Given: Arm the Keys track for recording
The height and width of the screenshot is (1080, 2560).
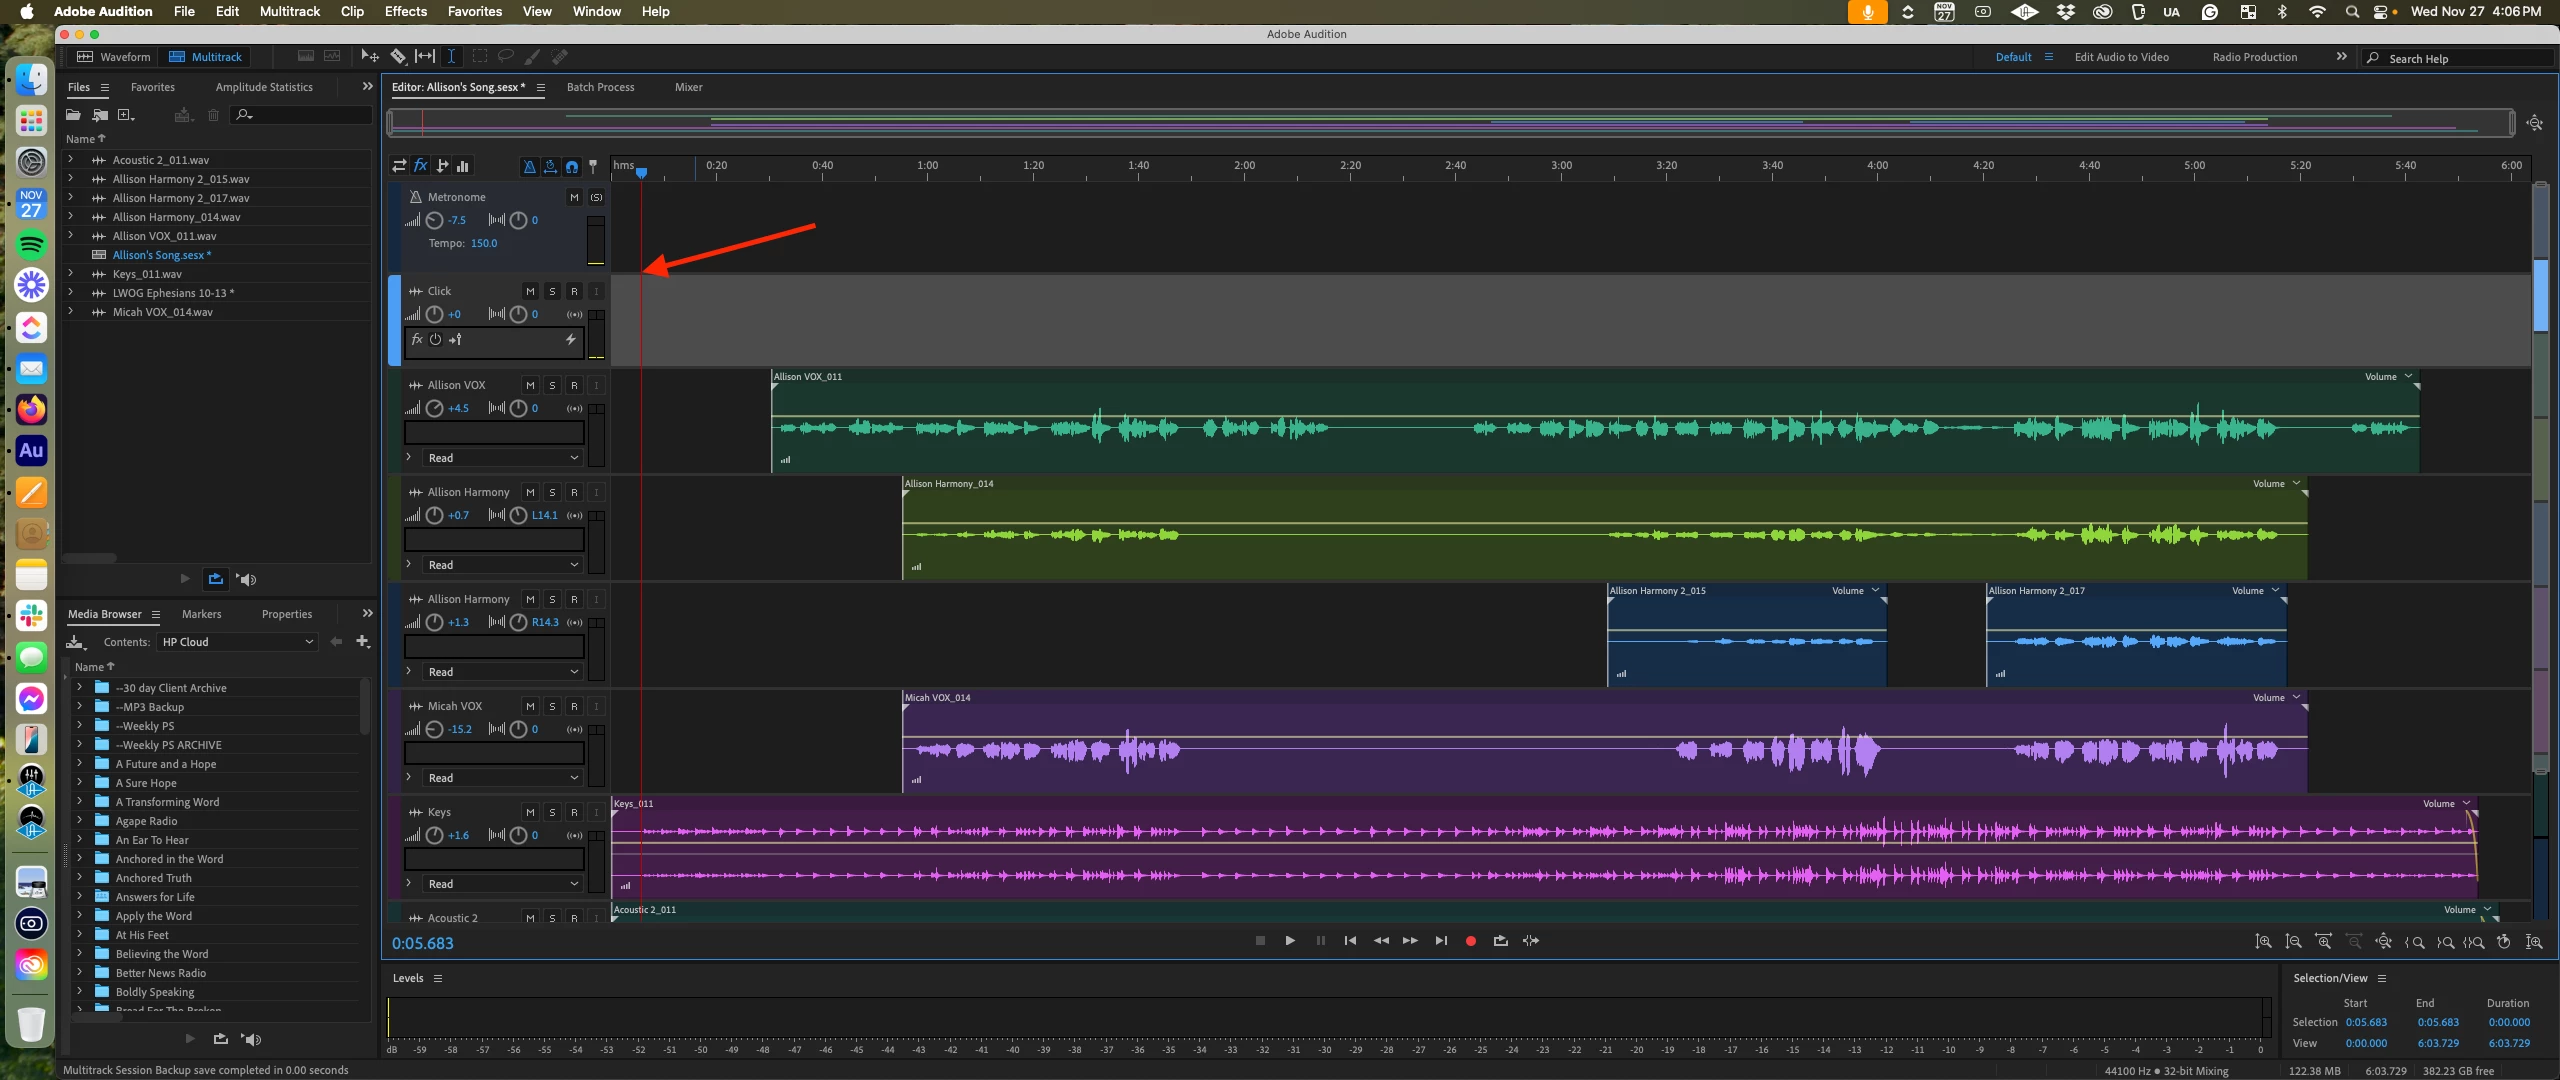Looking at the screenshot, I should (x=574, y=812).
